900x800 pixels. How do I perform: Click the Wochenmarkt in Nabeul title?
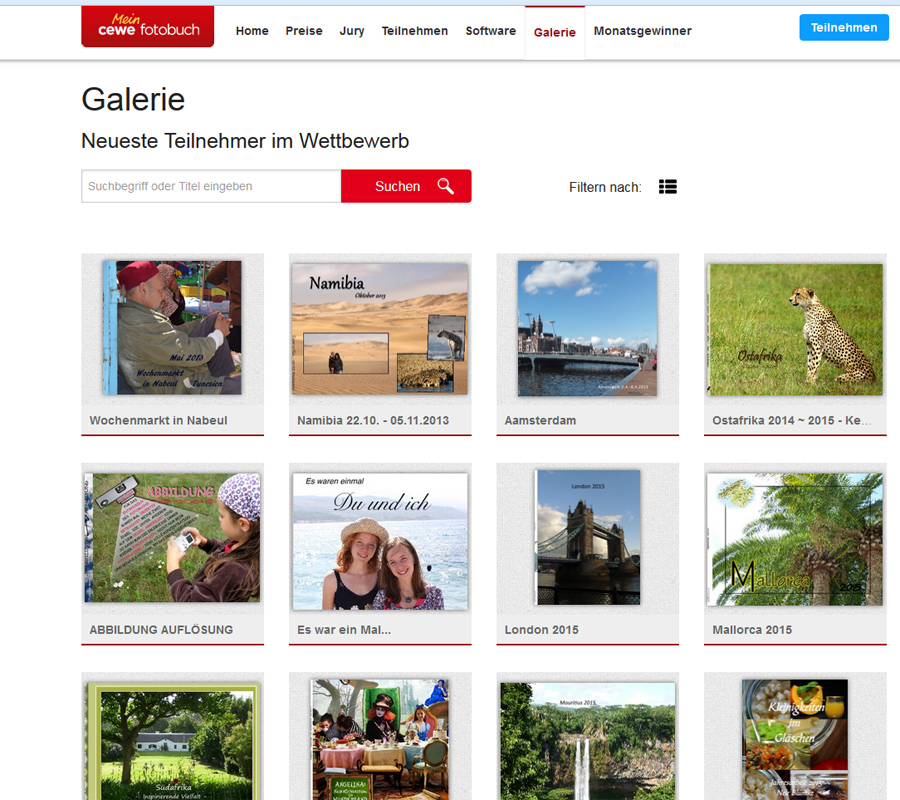click(158, 420)
